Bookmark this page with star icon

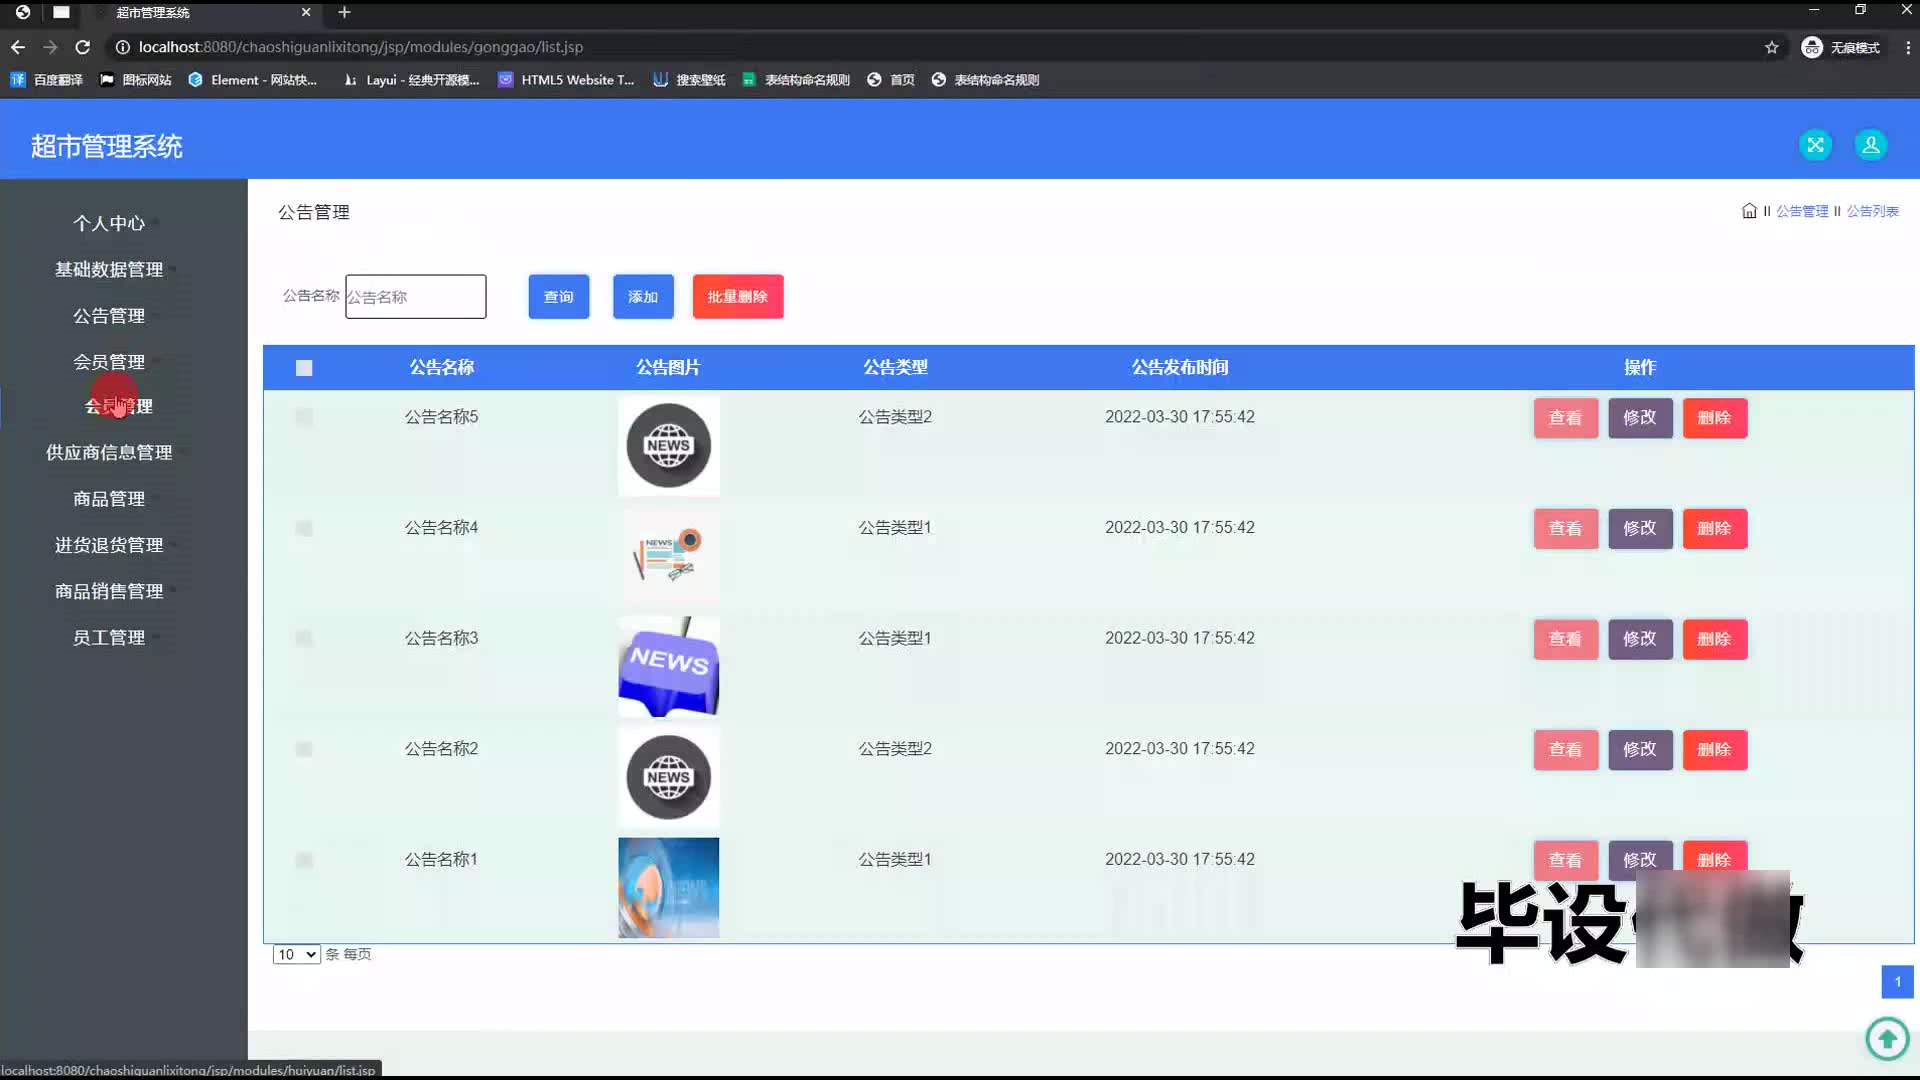[1771, 47]
